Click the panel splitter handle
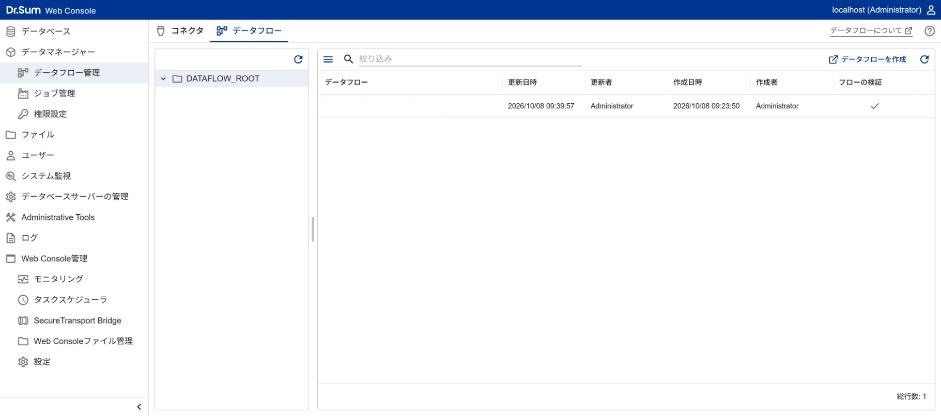This screenshot has width=941, height=416. point(313,229)
